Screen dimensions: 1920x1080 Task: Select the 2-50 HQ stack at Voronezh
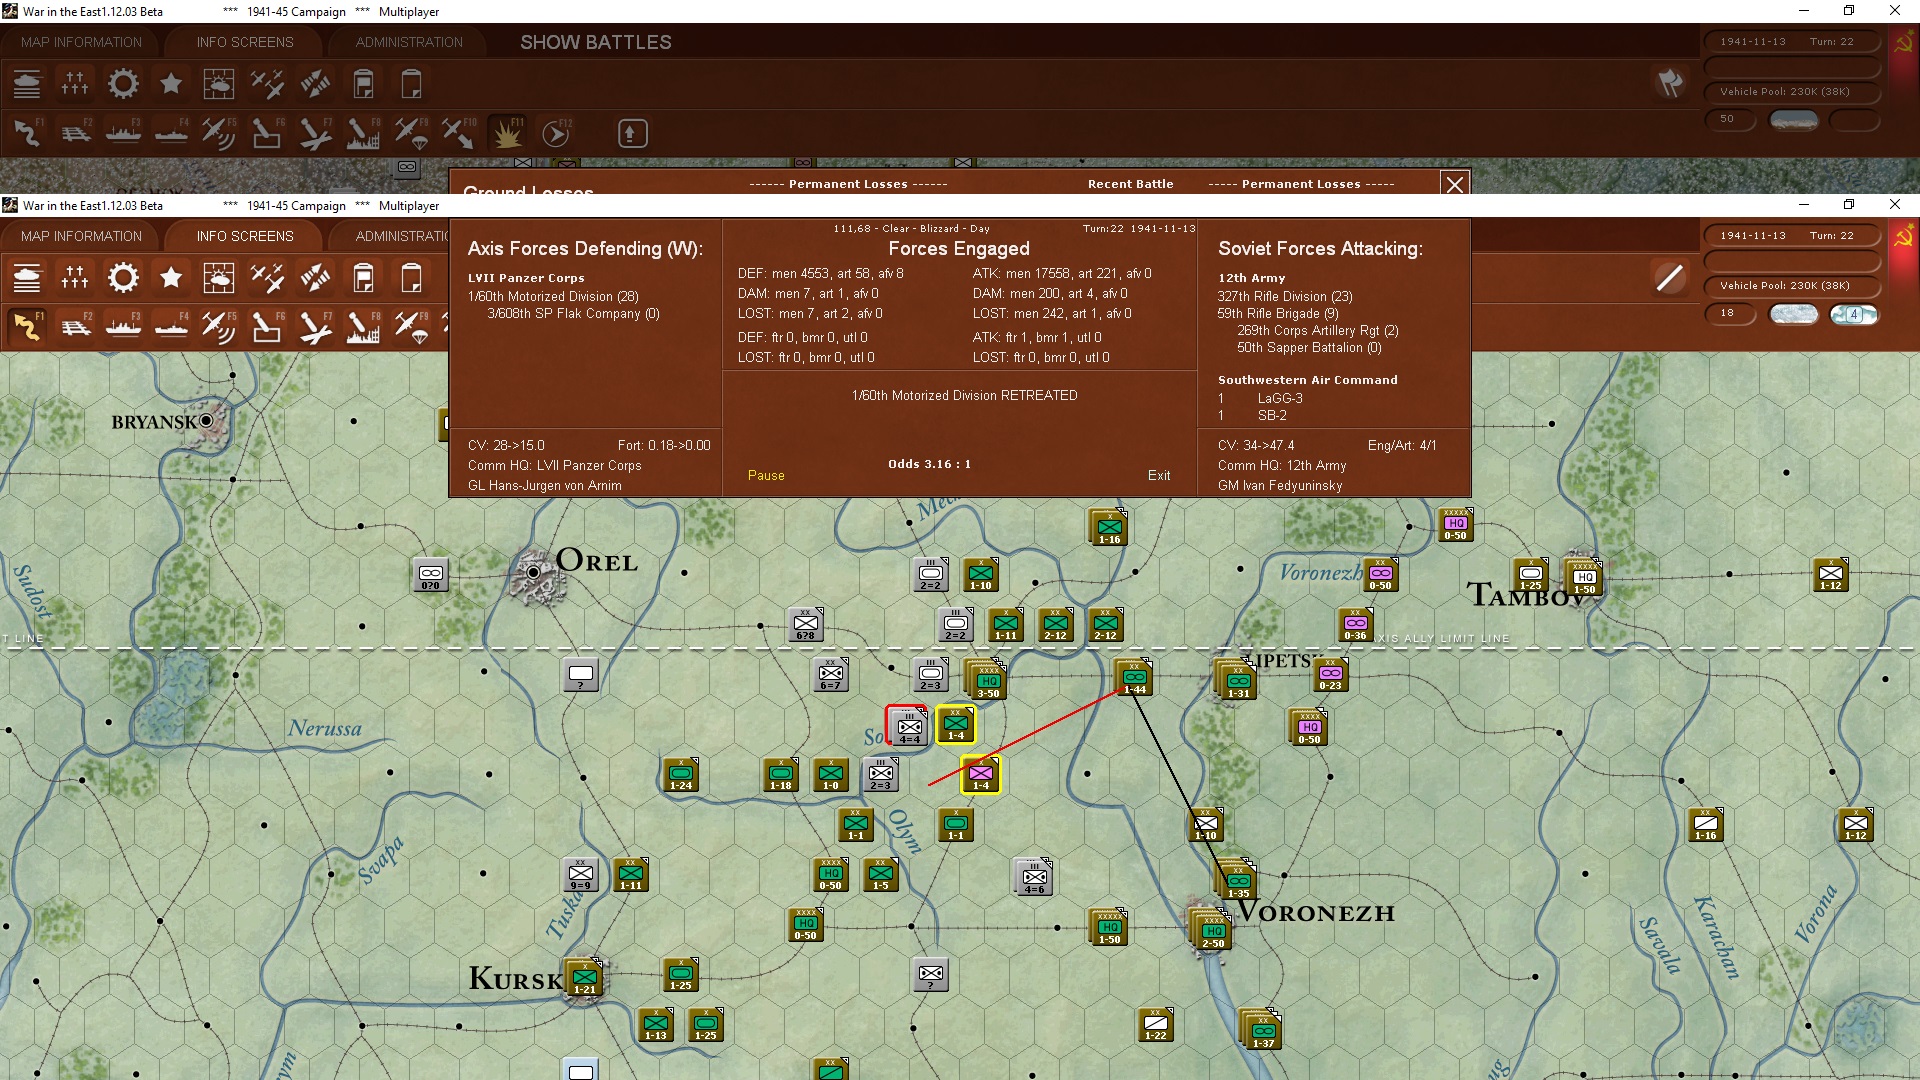pyautogui.click(x=1211, y=929)
